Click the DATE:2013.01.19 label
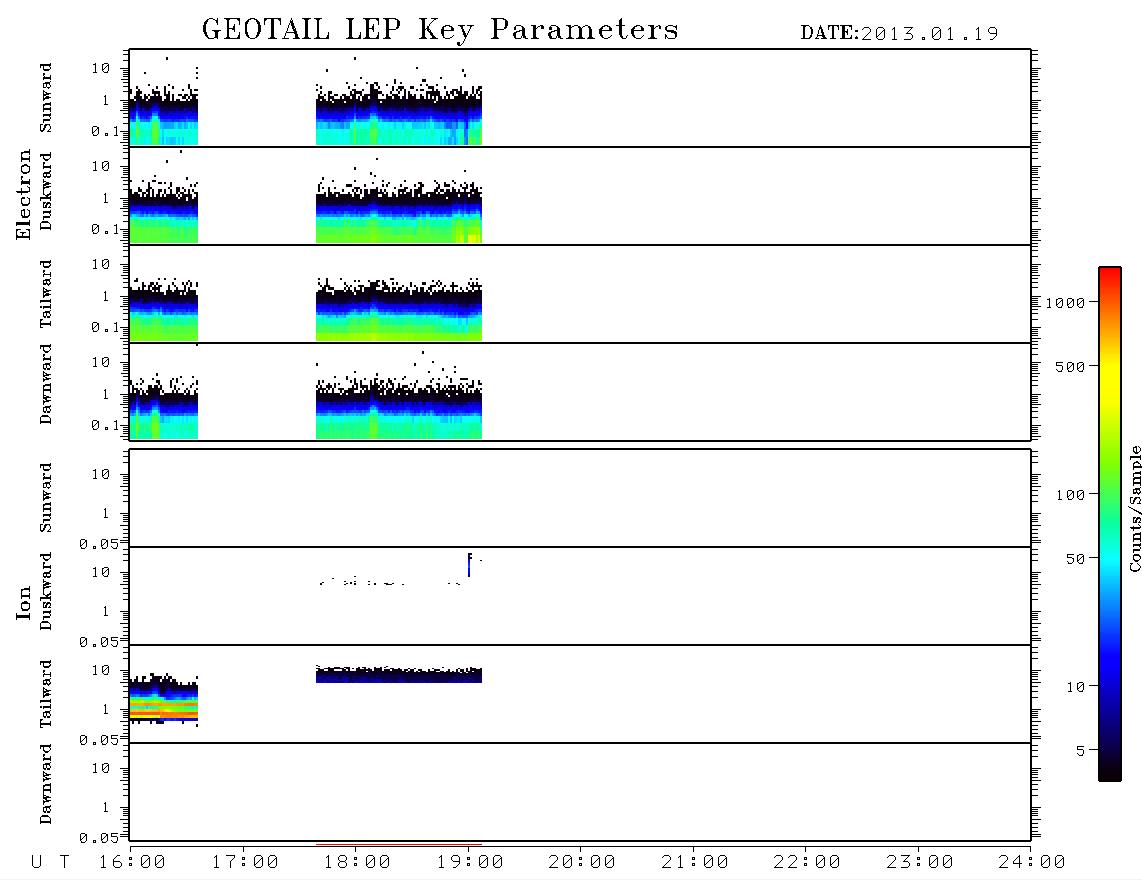1142x880 pixels. click(x=899, y=34)
